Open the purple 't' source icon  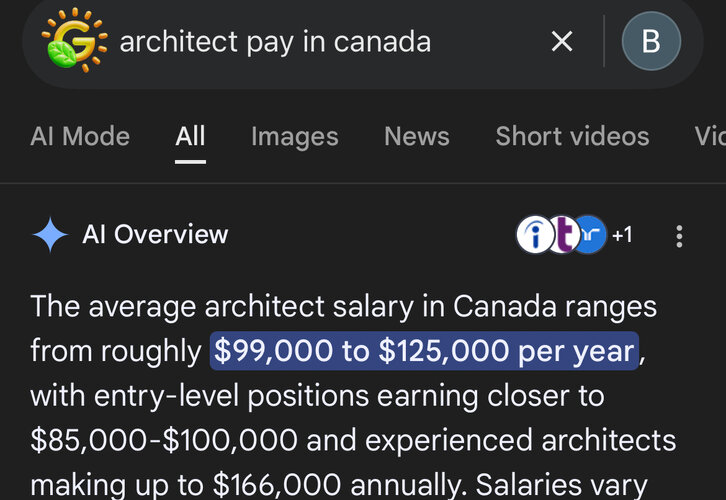tap(564, 235)
